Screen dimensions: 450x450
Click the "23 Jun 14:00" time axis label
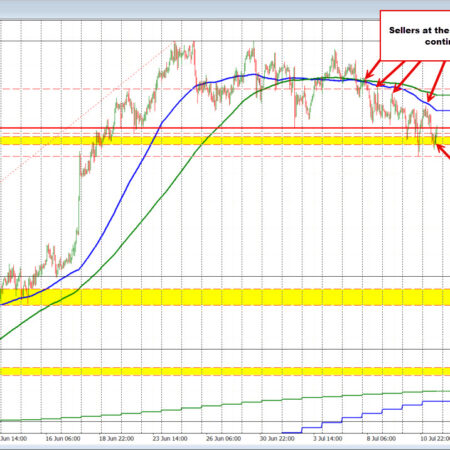pyautogui.click(x=170, y=438)
